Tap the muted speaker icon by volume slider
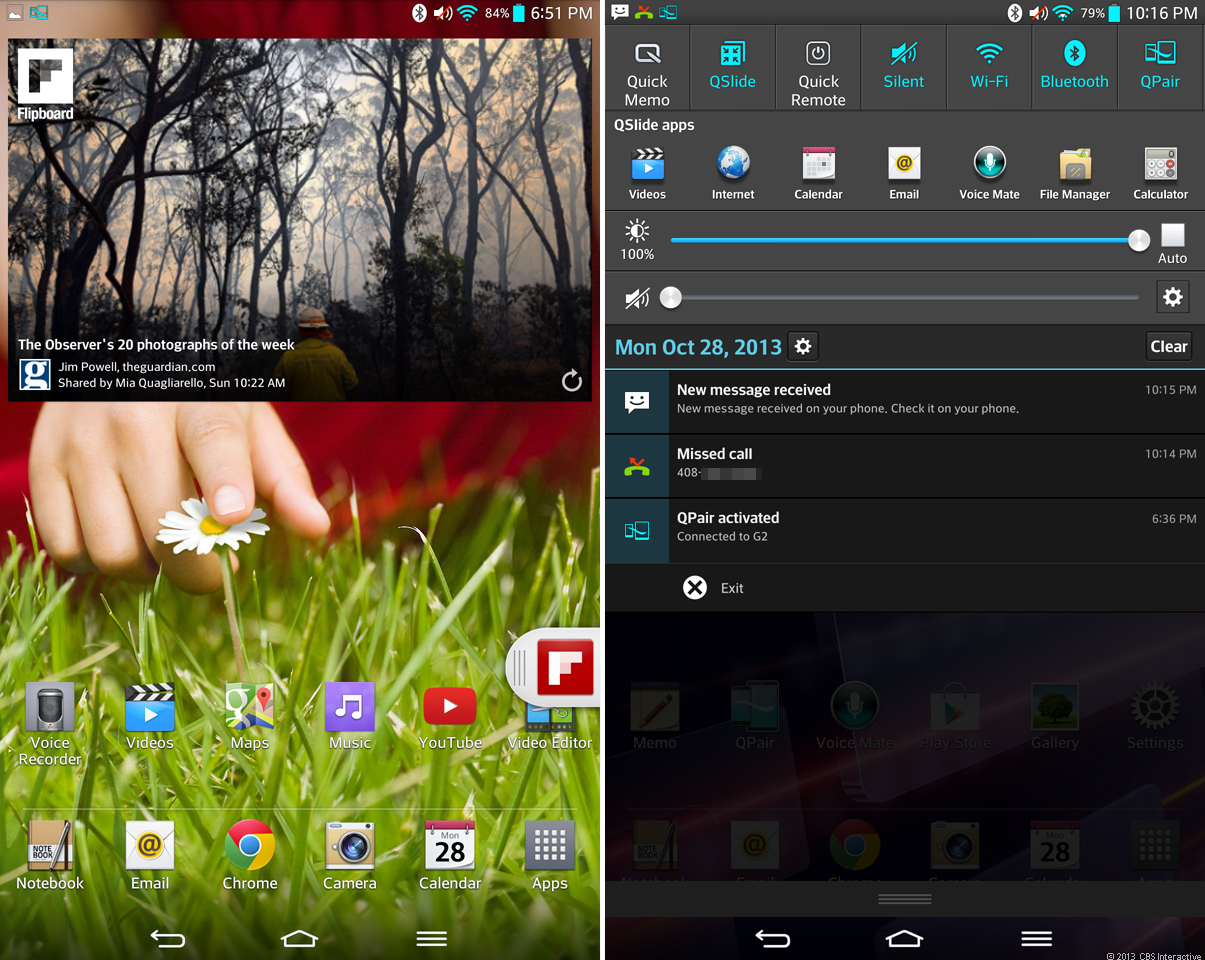1205x960 pixels. (637, 297)
